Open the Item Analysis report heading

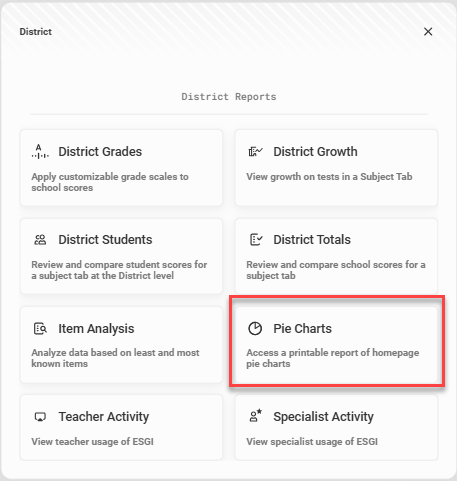[x=96, y=329]
